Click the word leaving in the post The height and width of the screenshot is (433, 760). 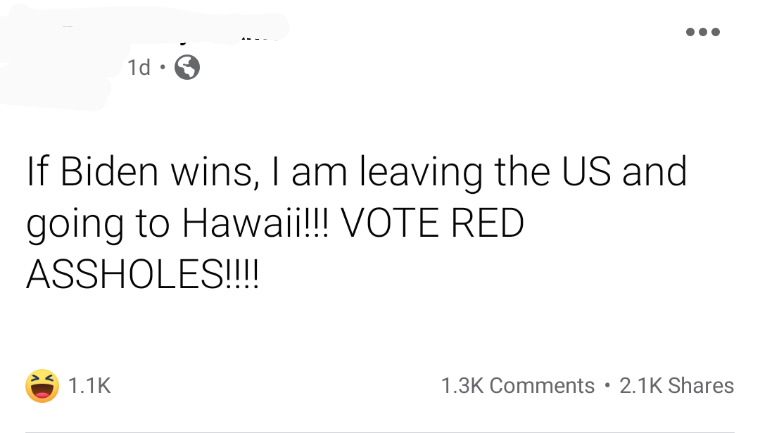pyautogui.click(x=421, y=174)
